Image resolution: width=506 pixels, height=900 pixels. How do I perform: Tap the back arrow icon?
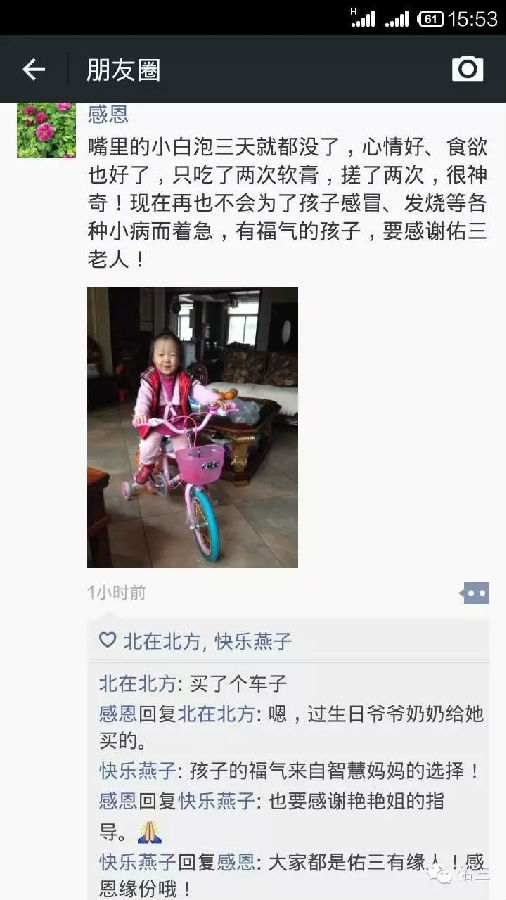click(x=33, y=69)
